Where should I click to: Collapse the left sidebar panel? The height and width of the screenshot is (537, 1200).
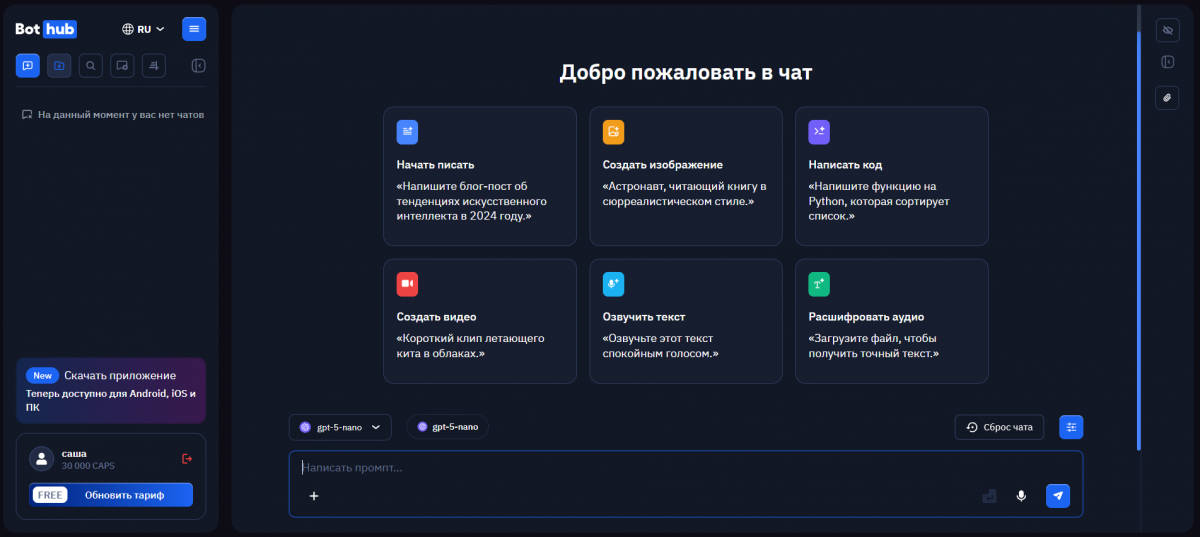(198, 66)
